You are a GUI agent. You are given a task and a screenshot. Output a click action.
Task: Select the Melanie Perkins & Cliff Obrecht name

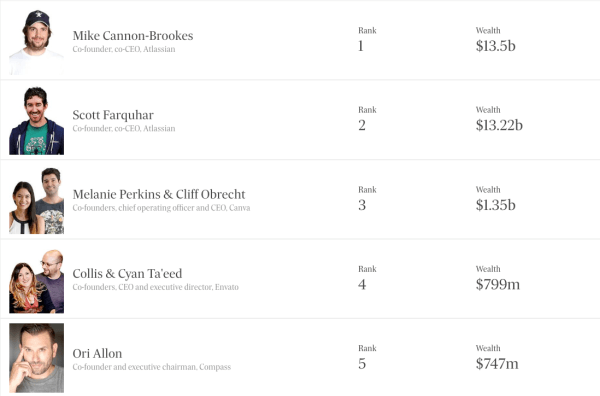[159, 194]
